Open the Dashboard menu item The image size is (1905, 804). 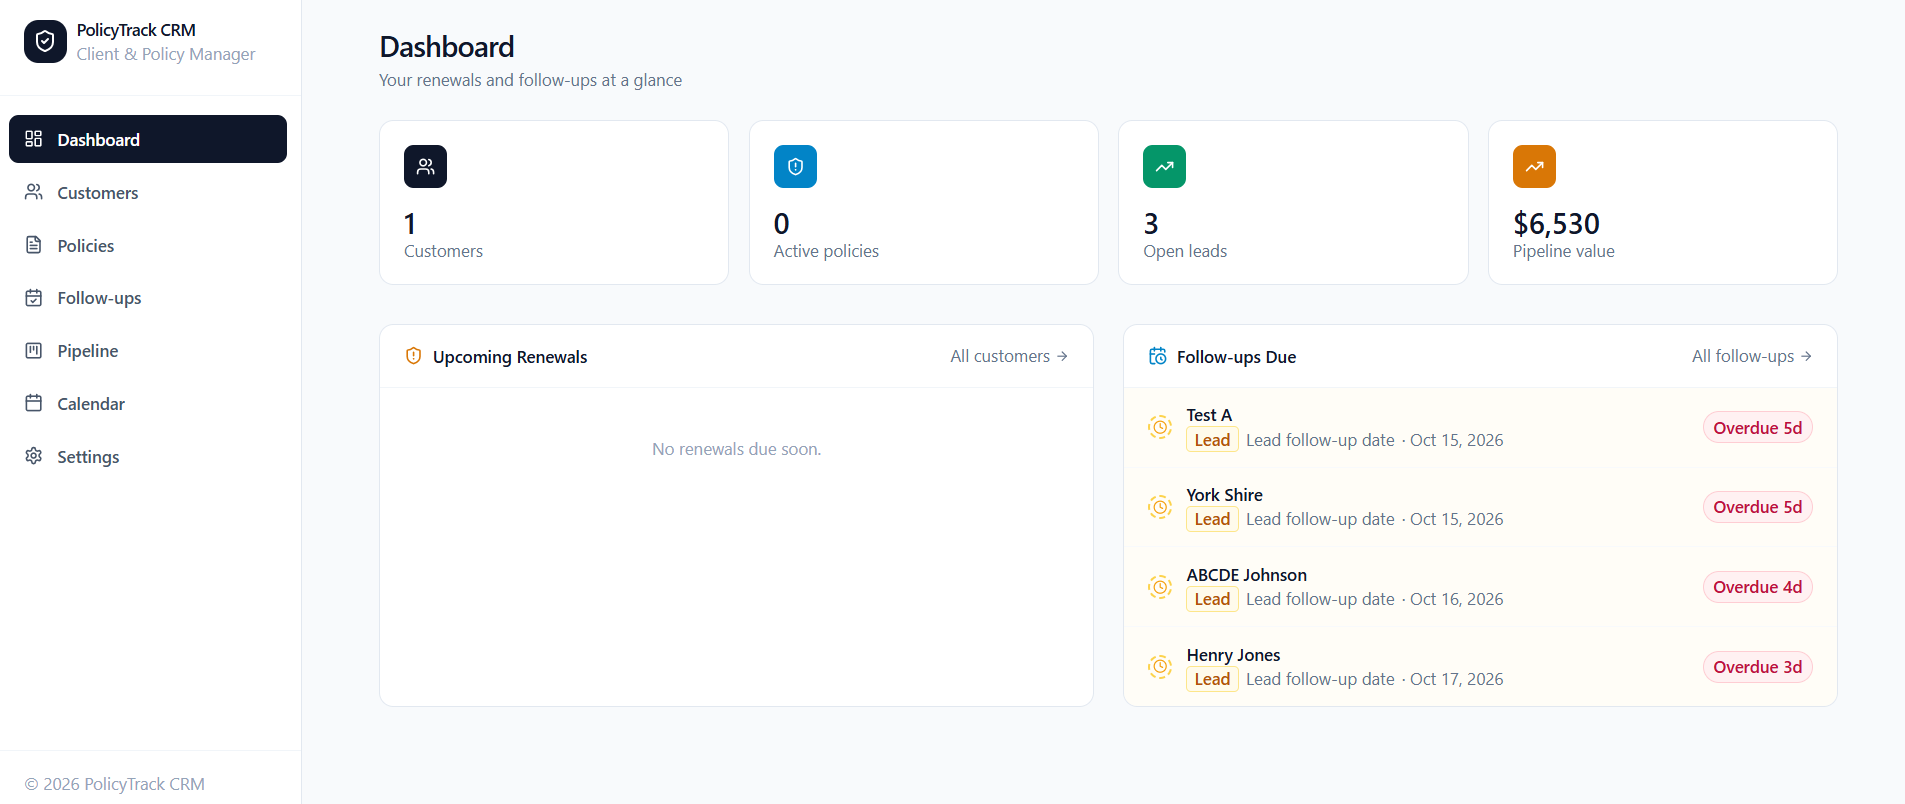pos(148,139)
